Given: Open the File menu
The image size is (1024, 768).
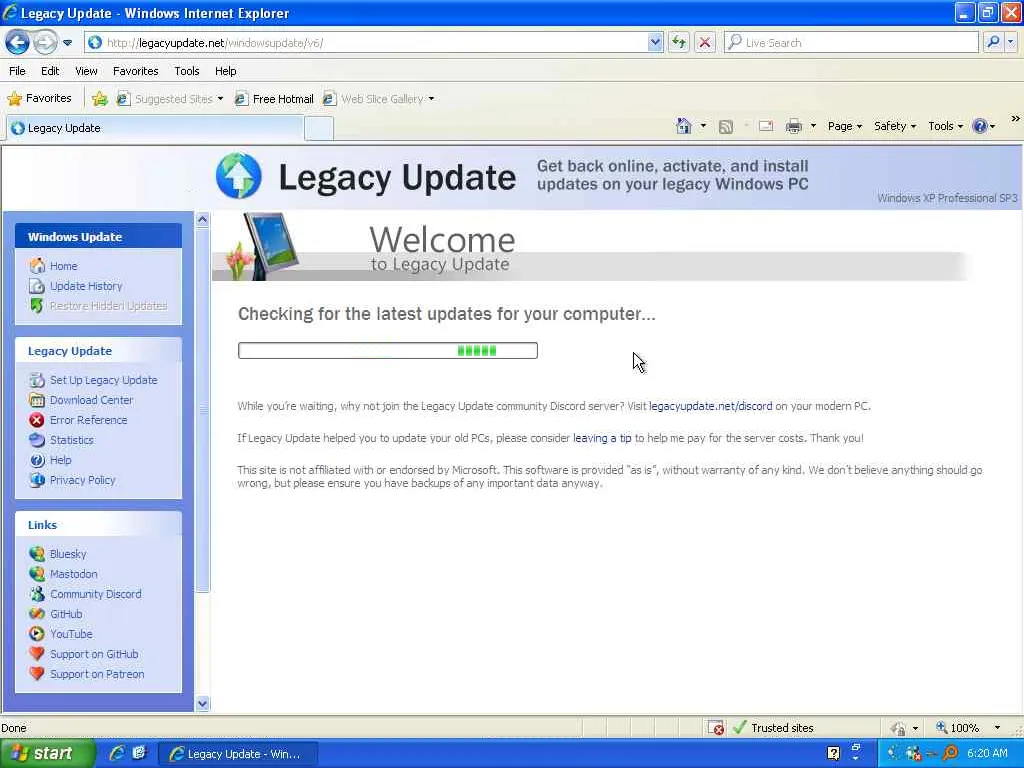Looking at the screenshot, I should point(17,71).
